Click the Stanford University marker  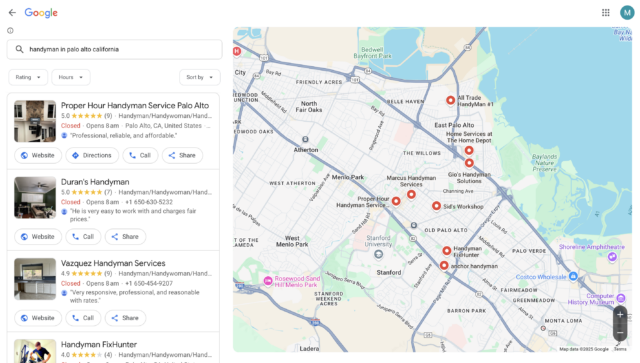pos(378,254)
